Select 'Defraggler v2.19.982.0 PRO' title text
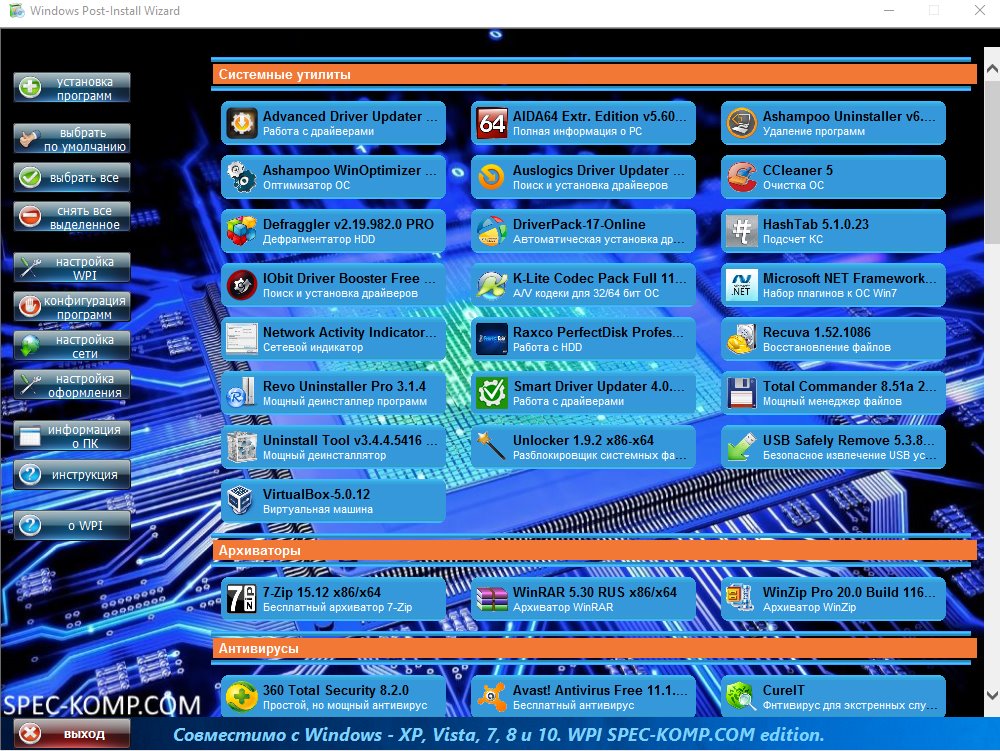The image size is (1000, 751). [348, 224]
